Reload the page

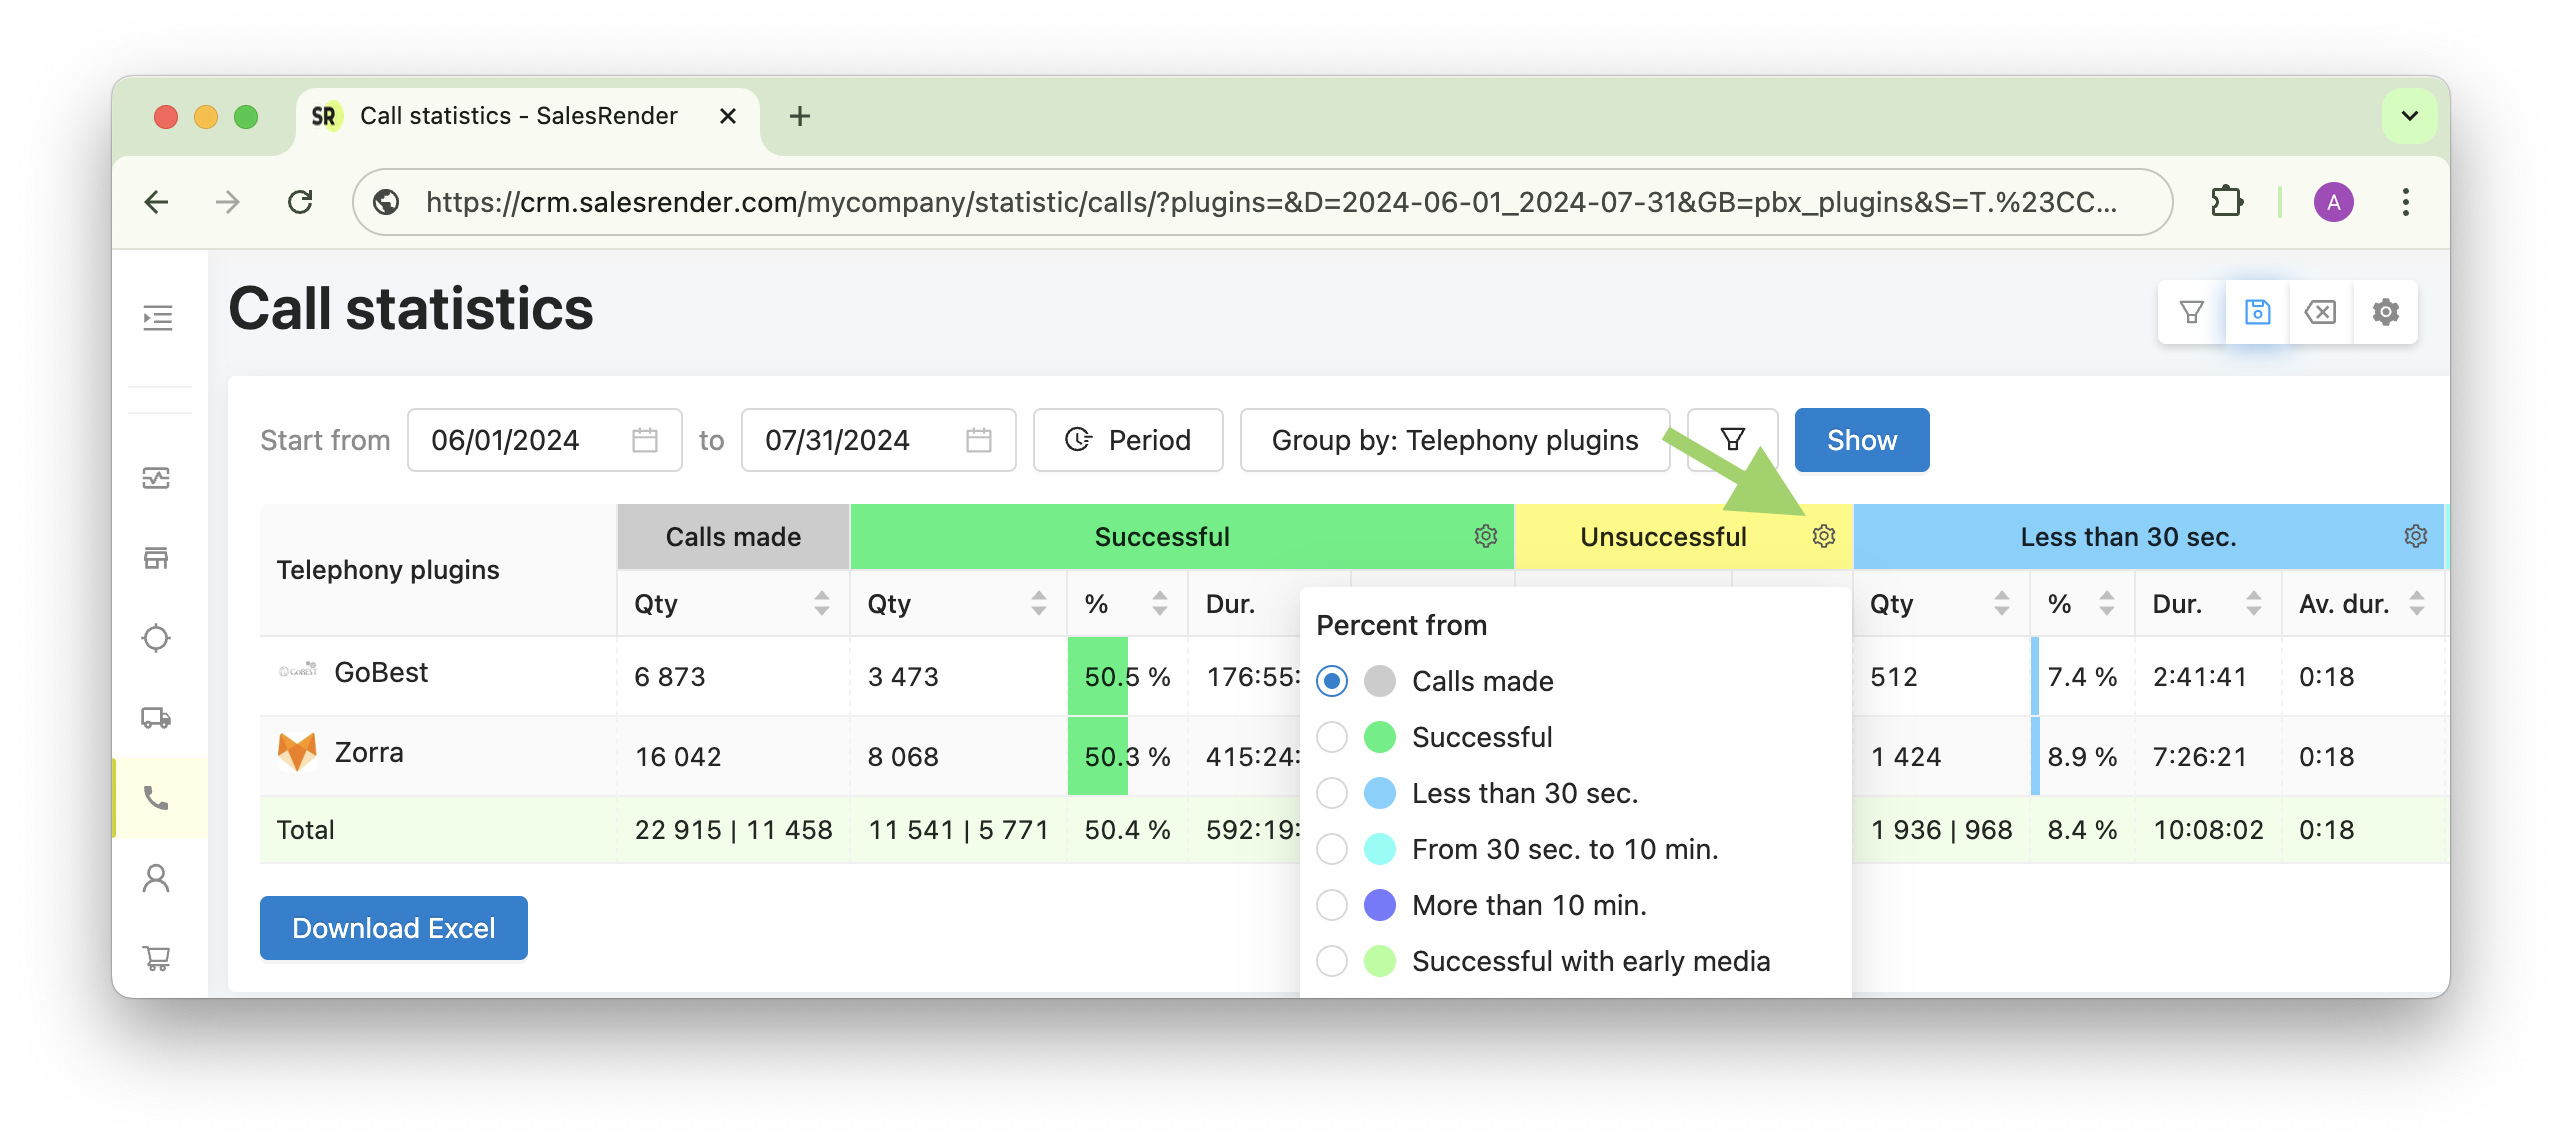click(x=300, y=202)
